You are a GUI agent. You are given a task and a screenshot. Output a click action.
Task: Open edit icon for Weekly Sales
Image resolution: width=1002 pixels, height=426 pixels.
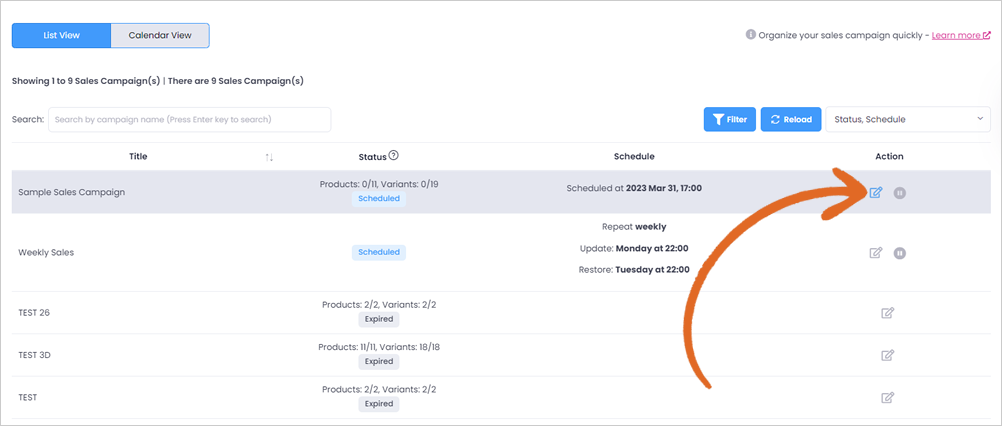[x=875, y=252]
